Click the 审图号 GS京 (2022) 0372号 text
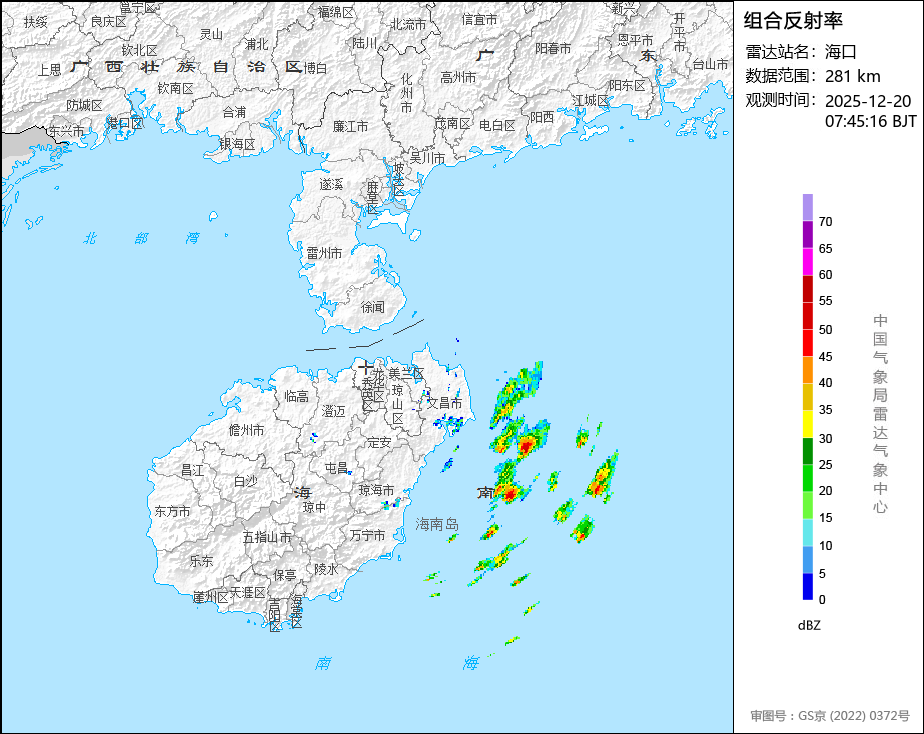Screen dimensions: 924x734 point(830,716)
